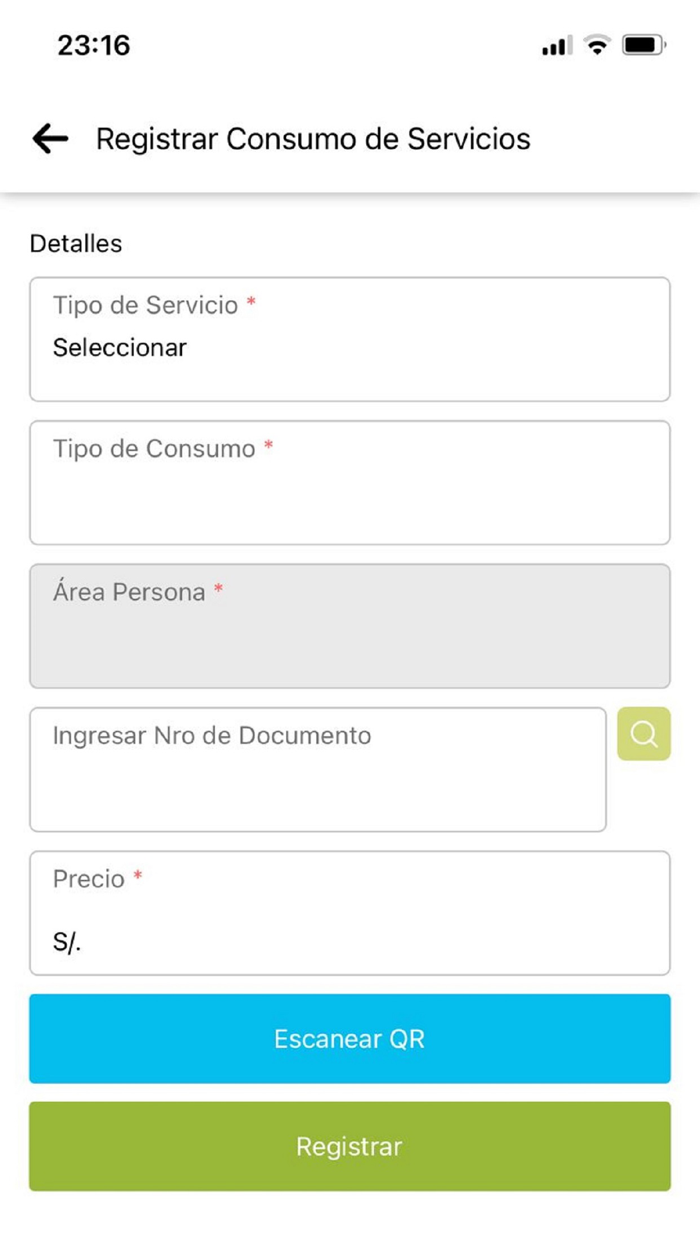700x1244 pixels.
Task: Tap the Wi-Fi indicator in status bar
Action: [597, 44]
